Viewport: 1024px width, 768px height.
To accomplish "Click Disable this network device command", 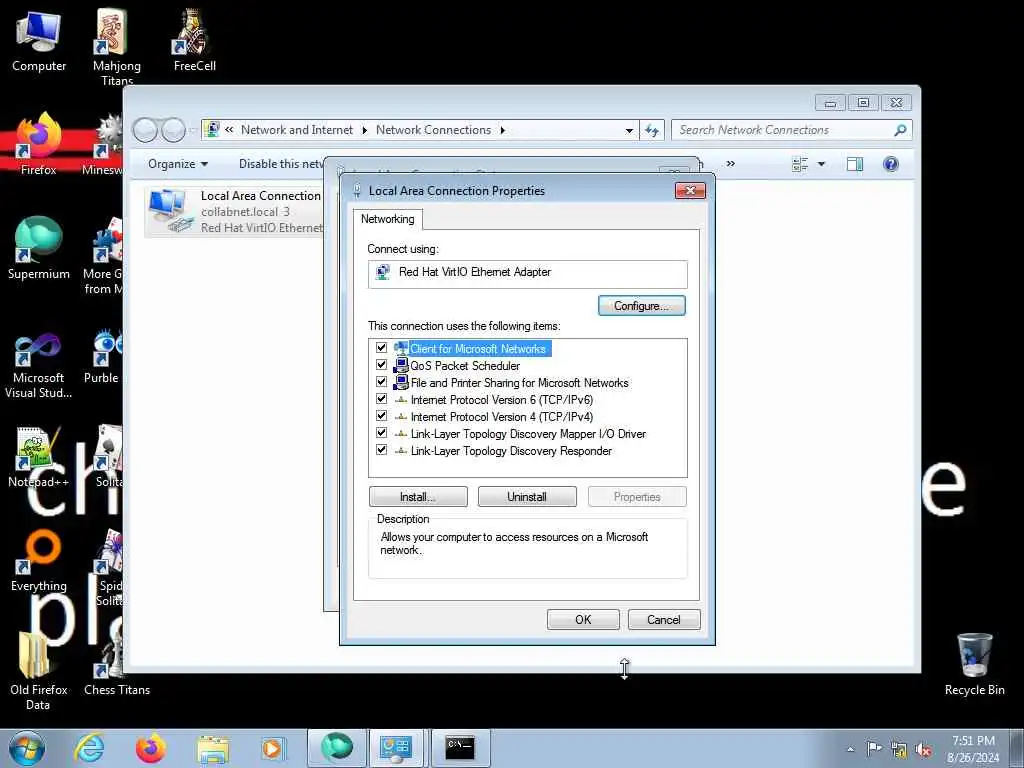I will pos(281,164).
